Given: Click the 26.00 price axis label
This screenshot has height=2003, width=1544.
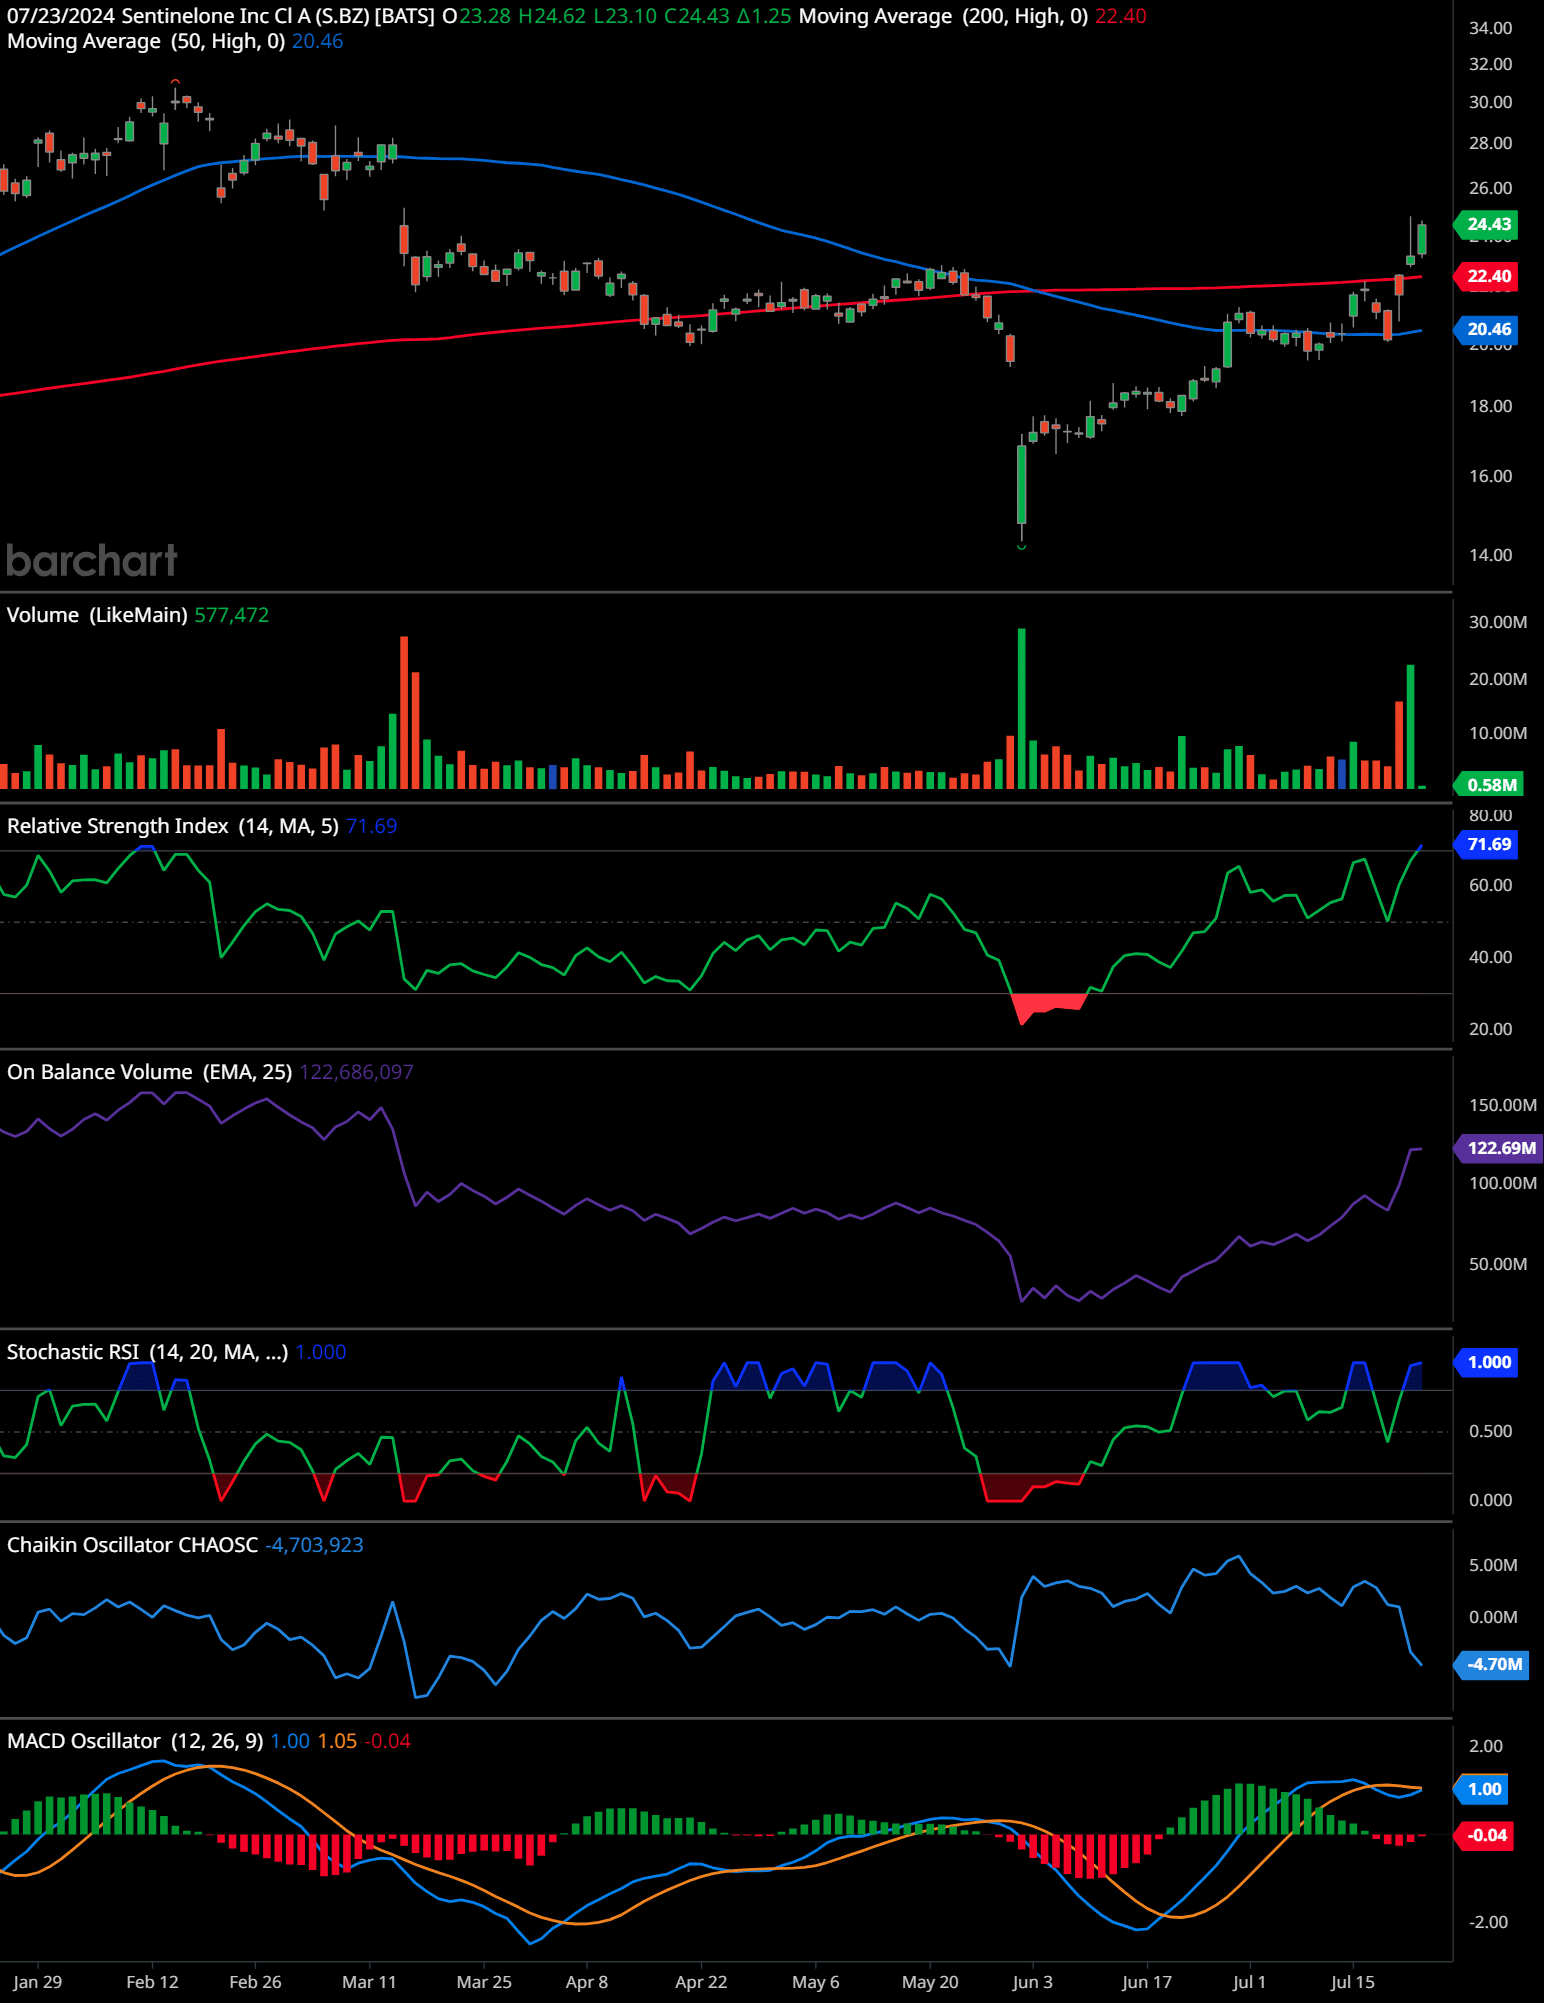Looking at the screenshot, I should point(1490,188).
